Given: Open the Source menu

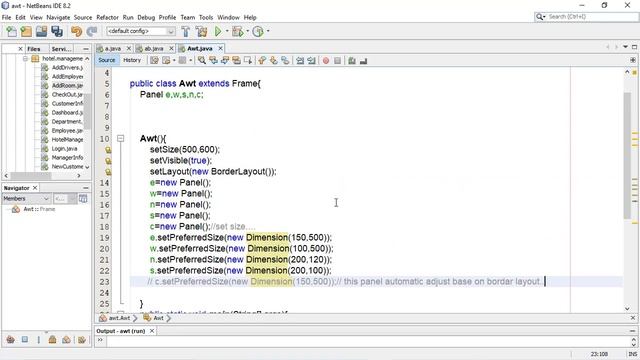Looking at the screenshot, I should (83, 18).
